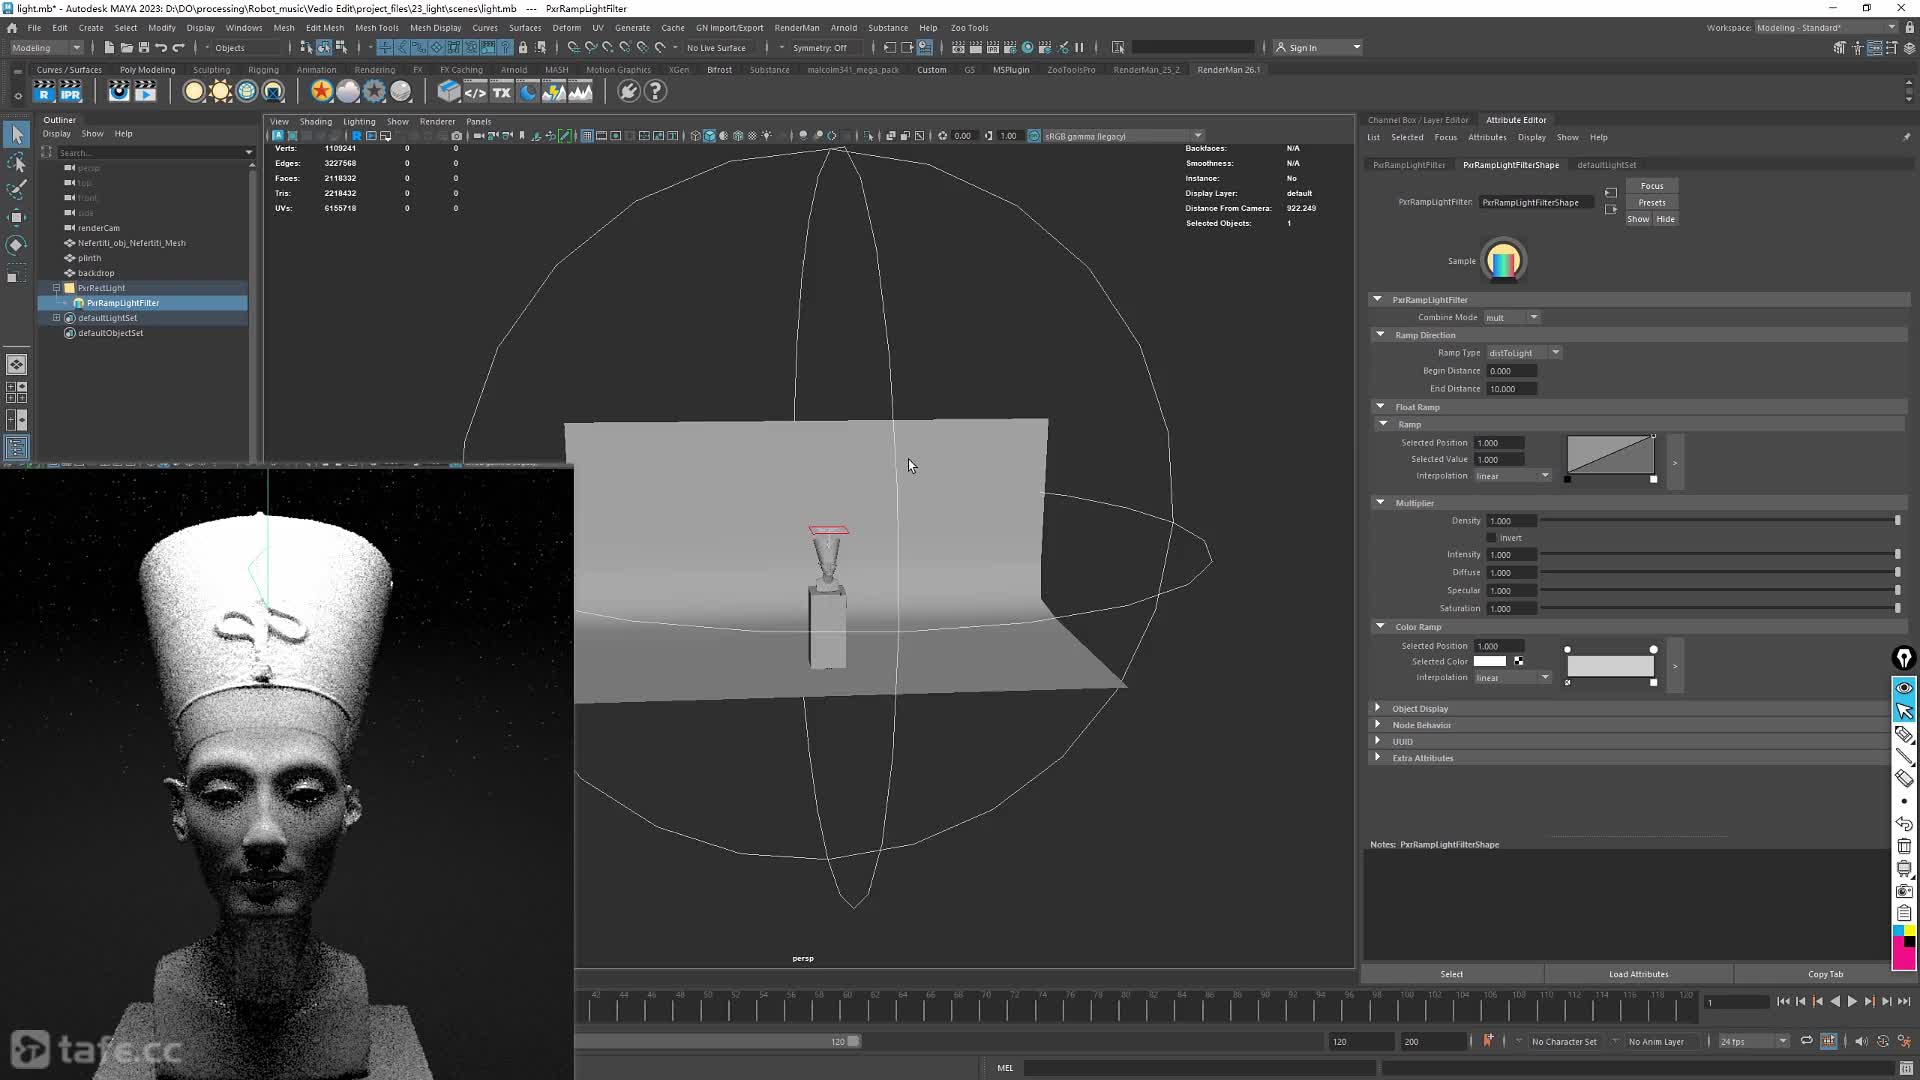Click the Copy Tab button

(x=1825, y=974)
